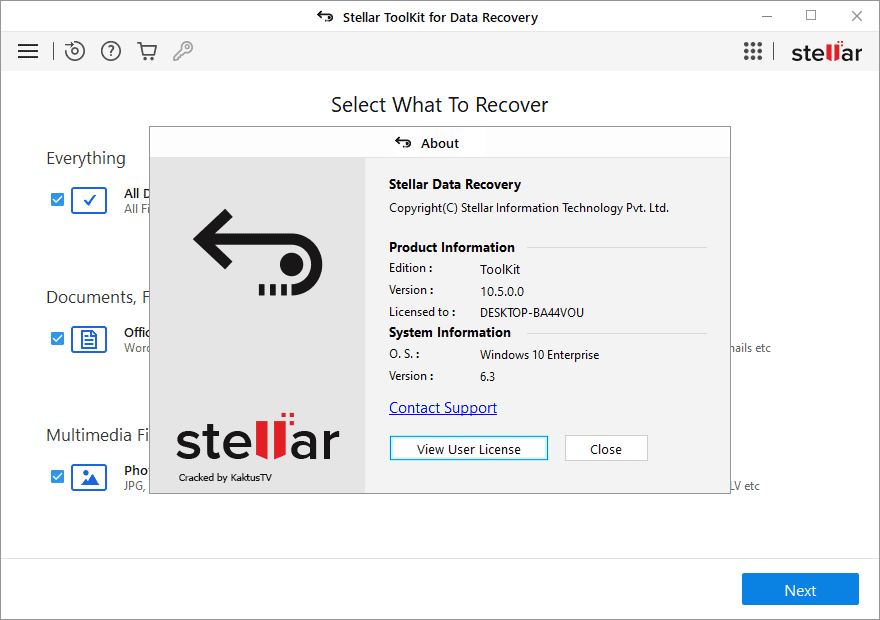Click the Stellar logo in the toolbar
Viewport: 880px width, 620px height.
(826, 52)
